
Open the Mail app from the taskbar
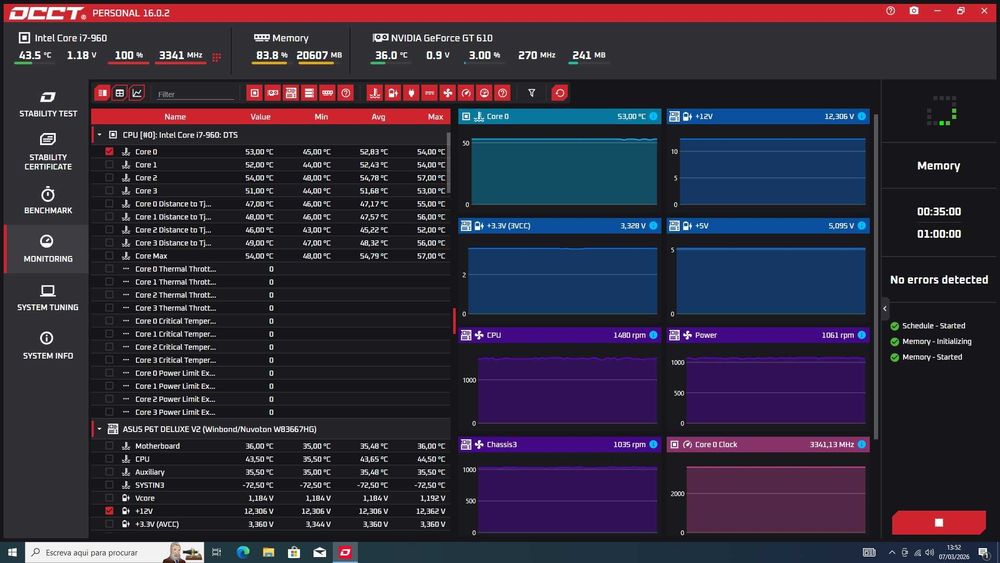click(x=320, y=552)
